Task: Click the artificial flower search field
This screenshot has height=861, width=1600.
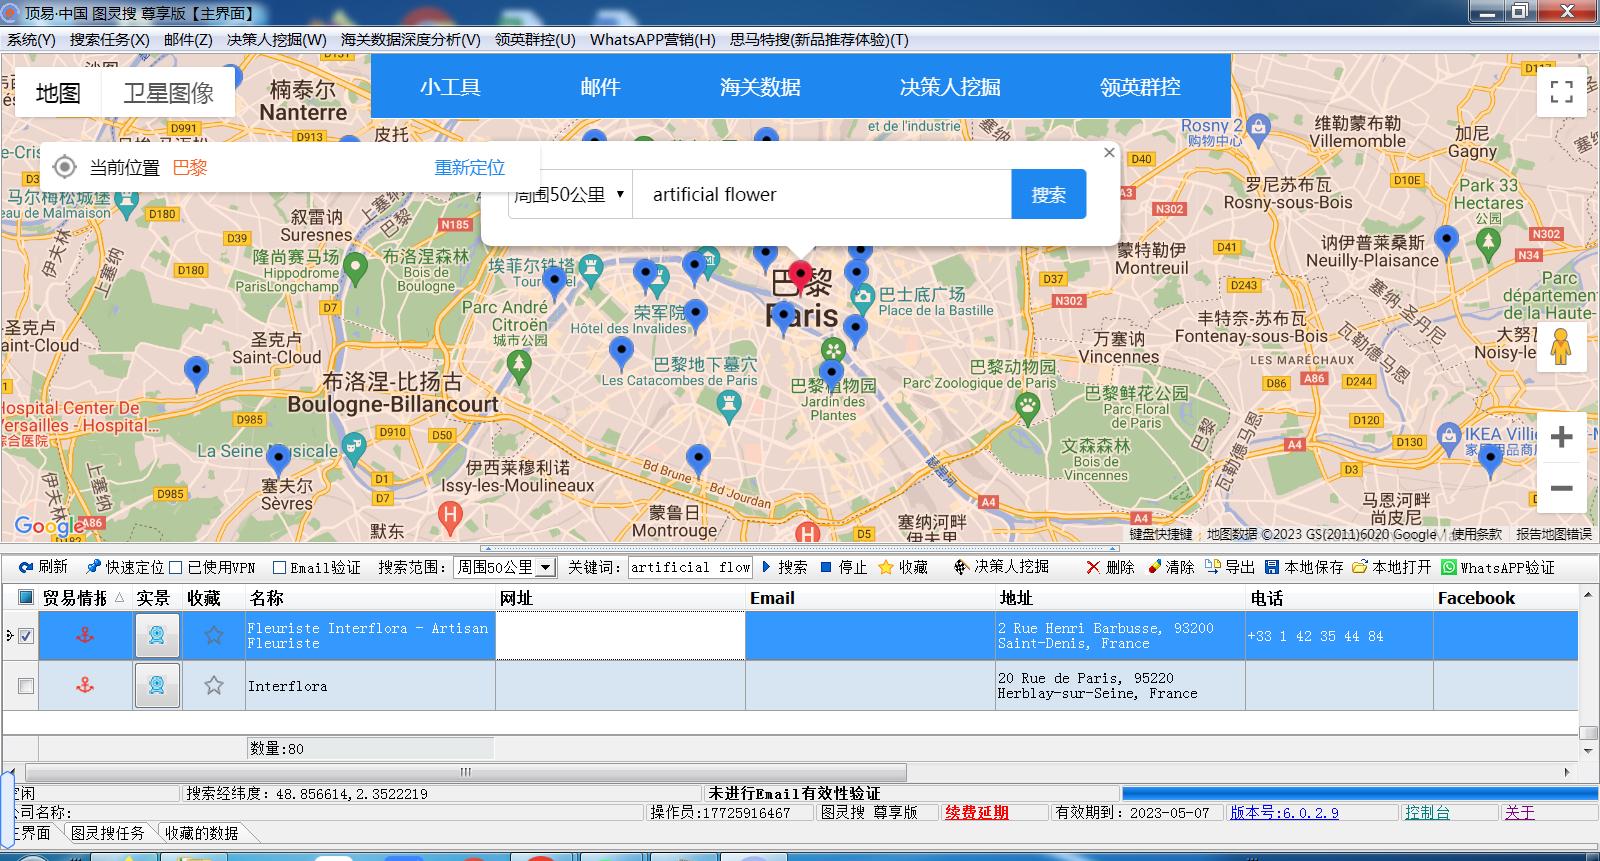Action: pos(822,194)
